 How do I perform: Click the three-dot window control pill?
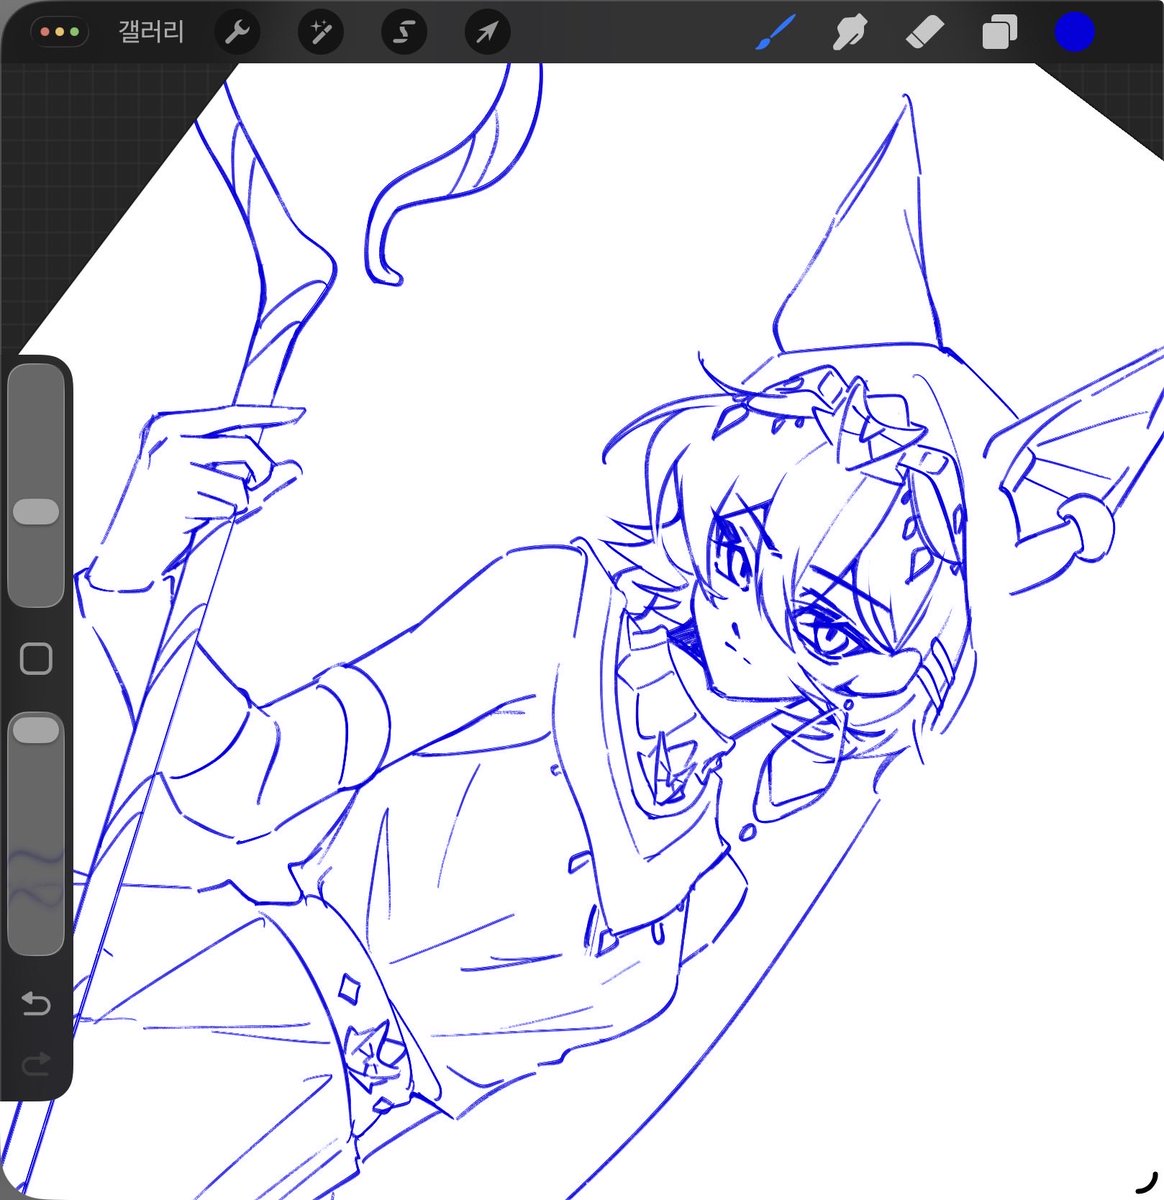(60, 32)
